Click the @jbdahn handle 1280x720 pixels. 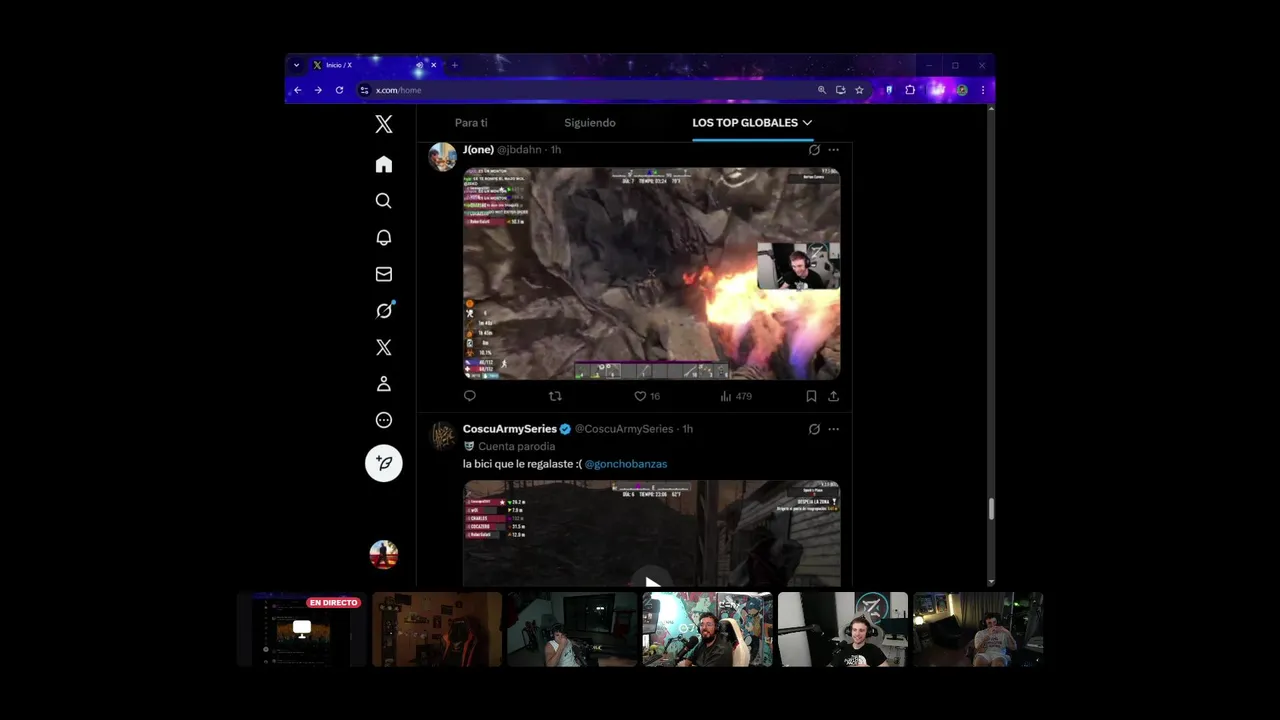point(519,150)
